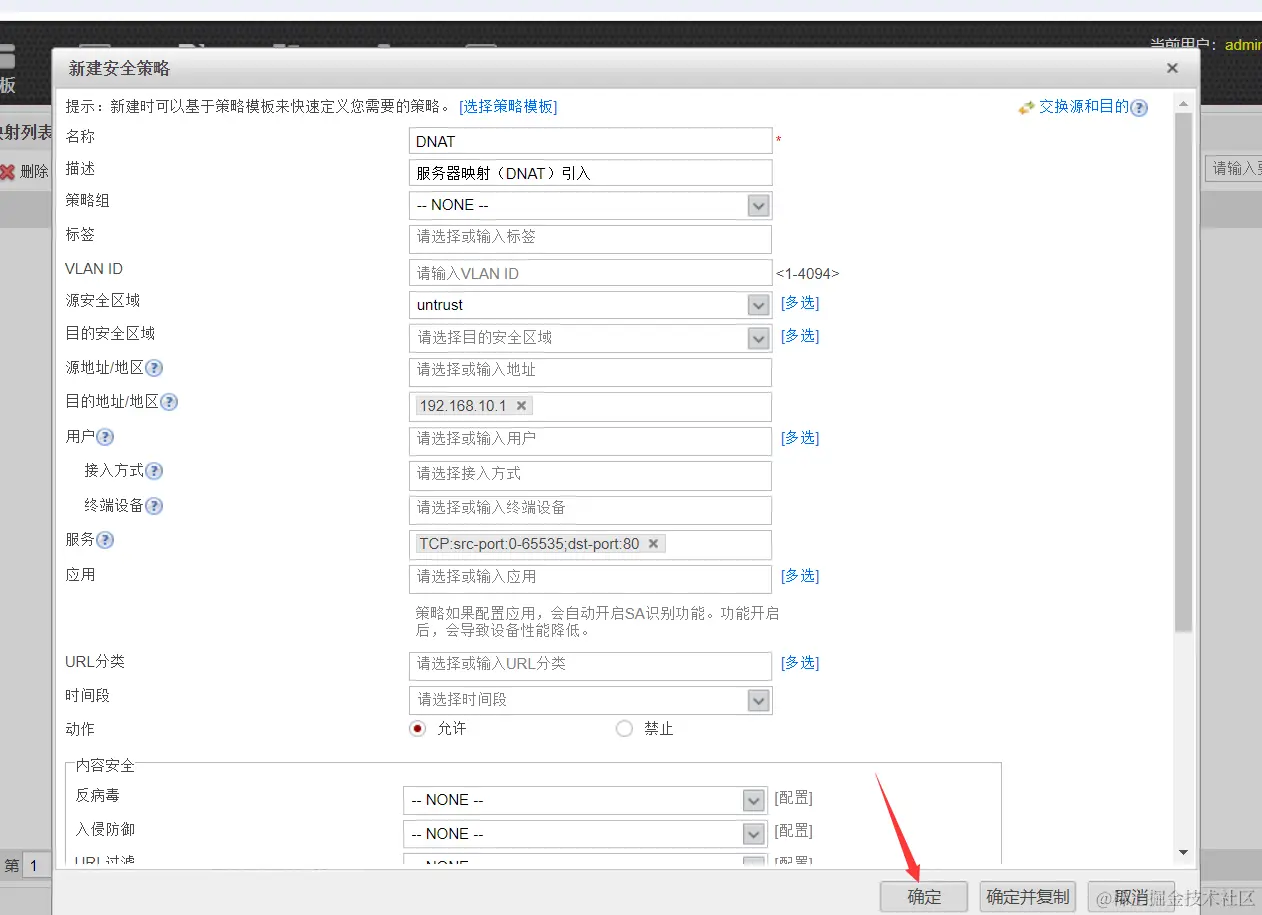Click 确定并复制 button
The image size is (1262, 915).
click(1028, 897)
